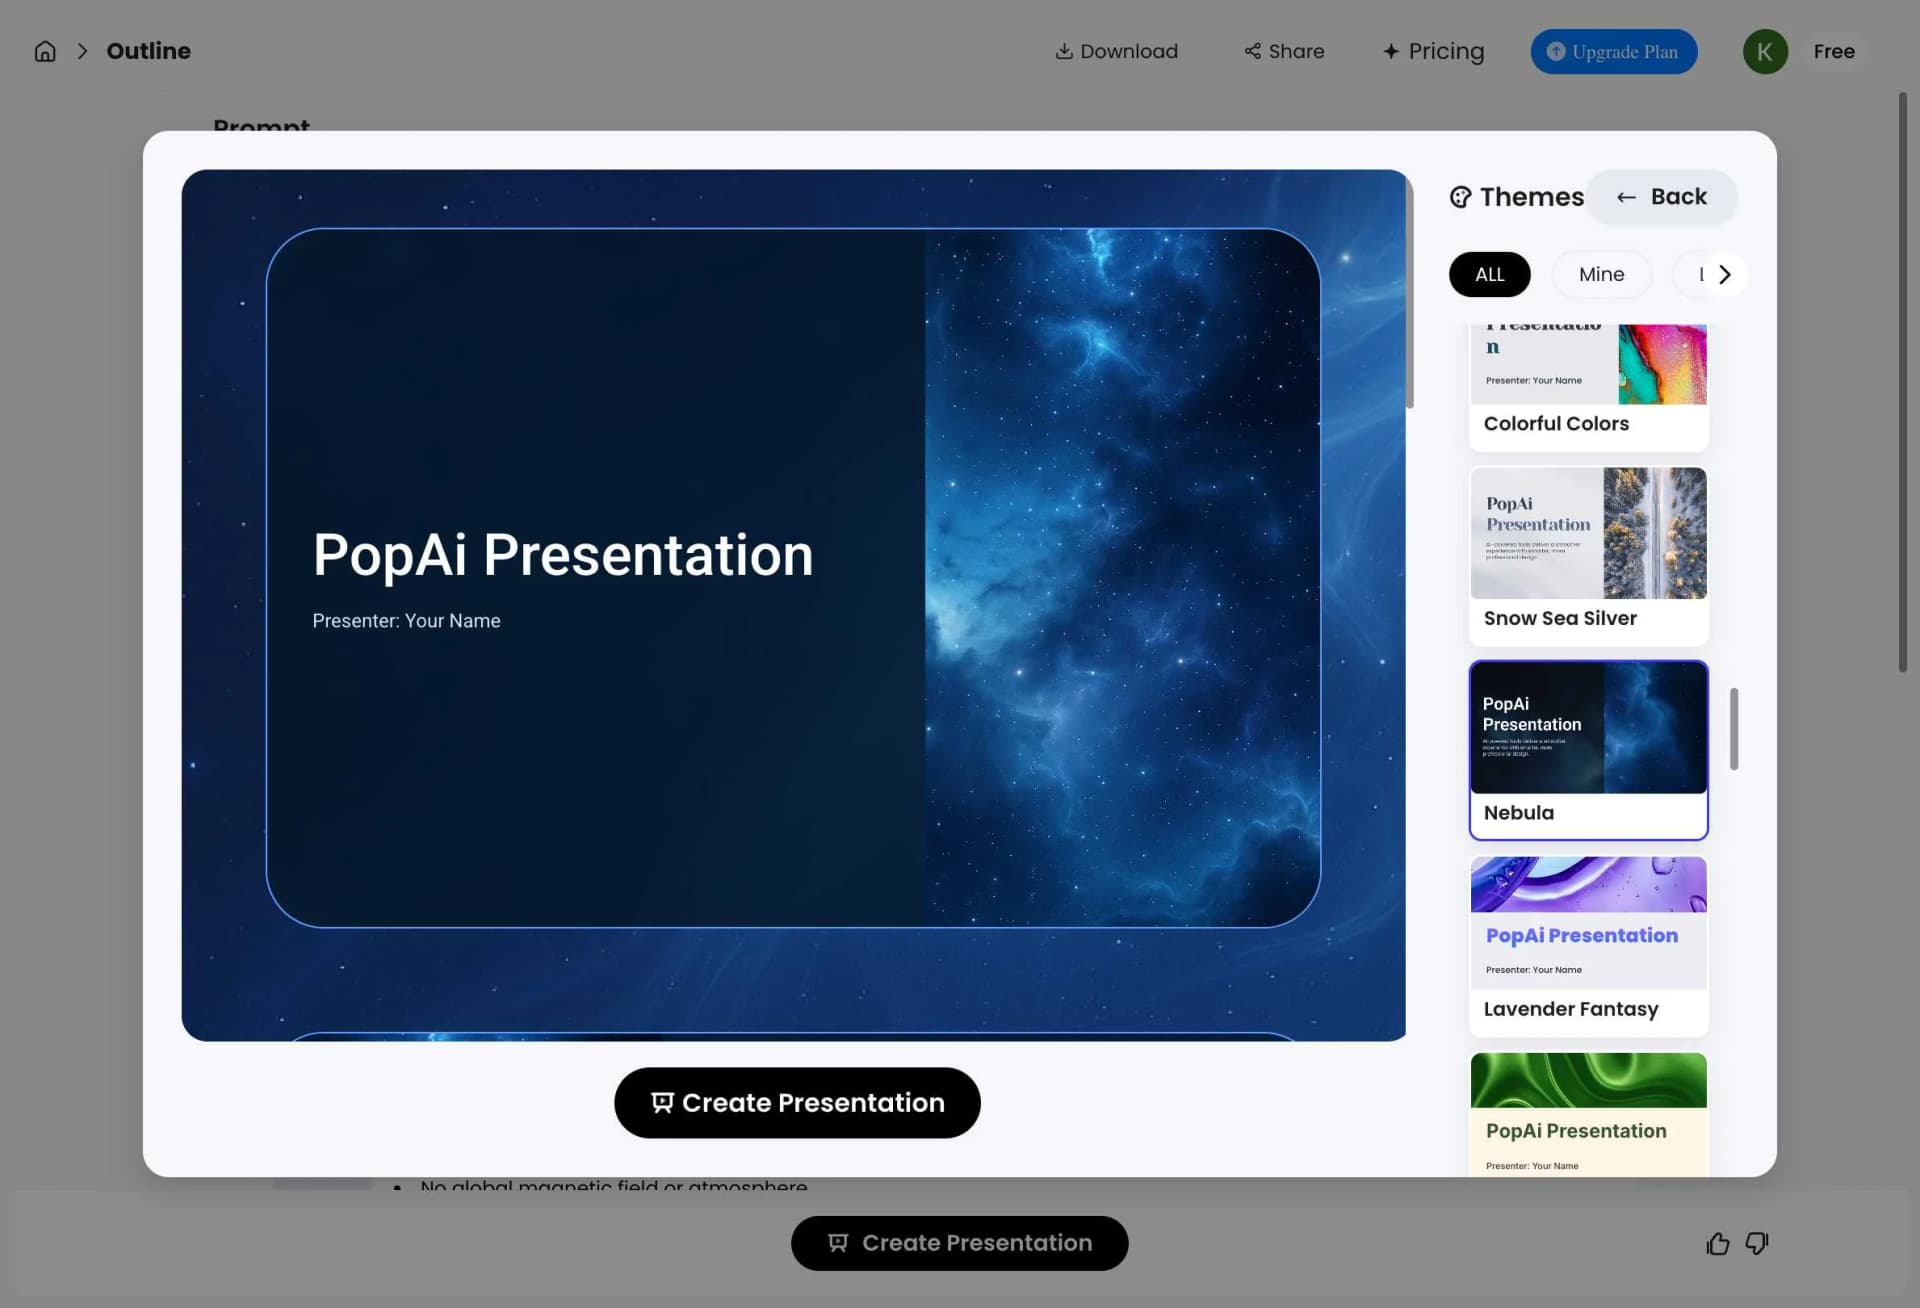
Task: Open the Pricing page link
Action: tap(1433, 51)
